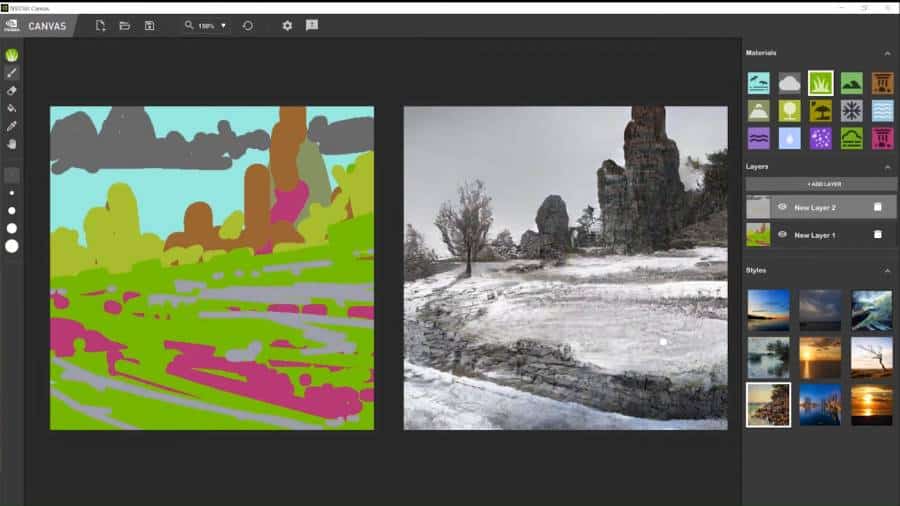Screen dimensions: 900x506
Task: Delete New Layer 2 with trash icon
Action: [x=877, y=207]
